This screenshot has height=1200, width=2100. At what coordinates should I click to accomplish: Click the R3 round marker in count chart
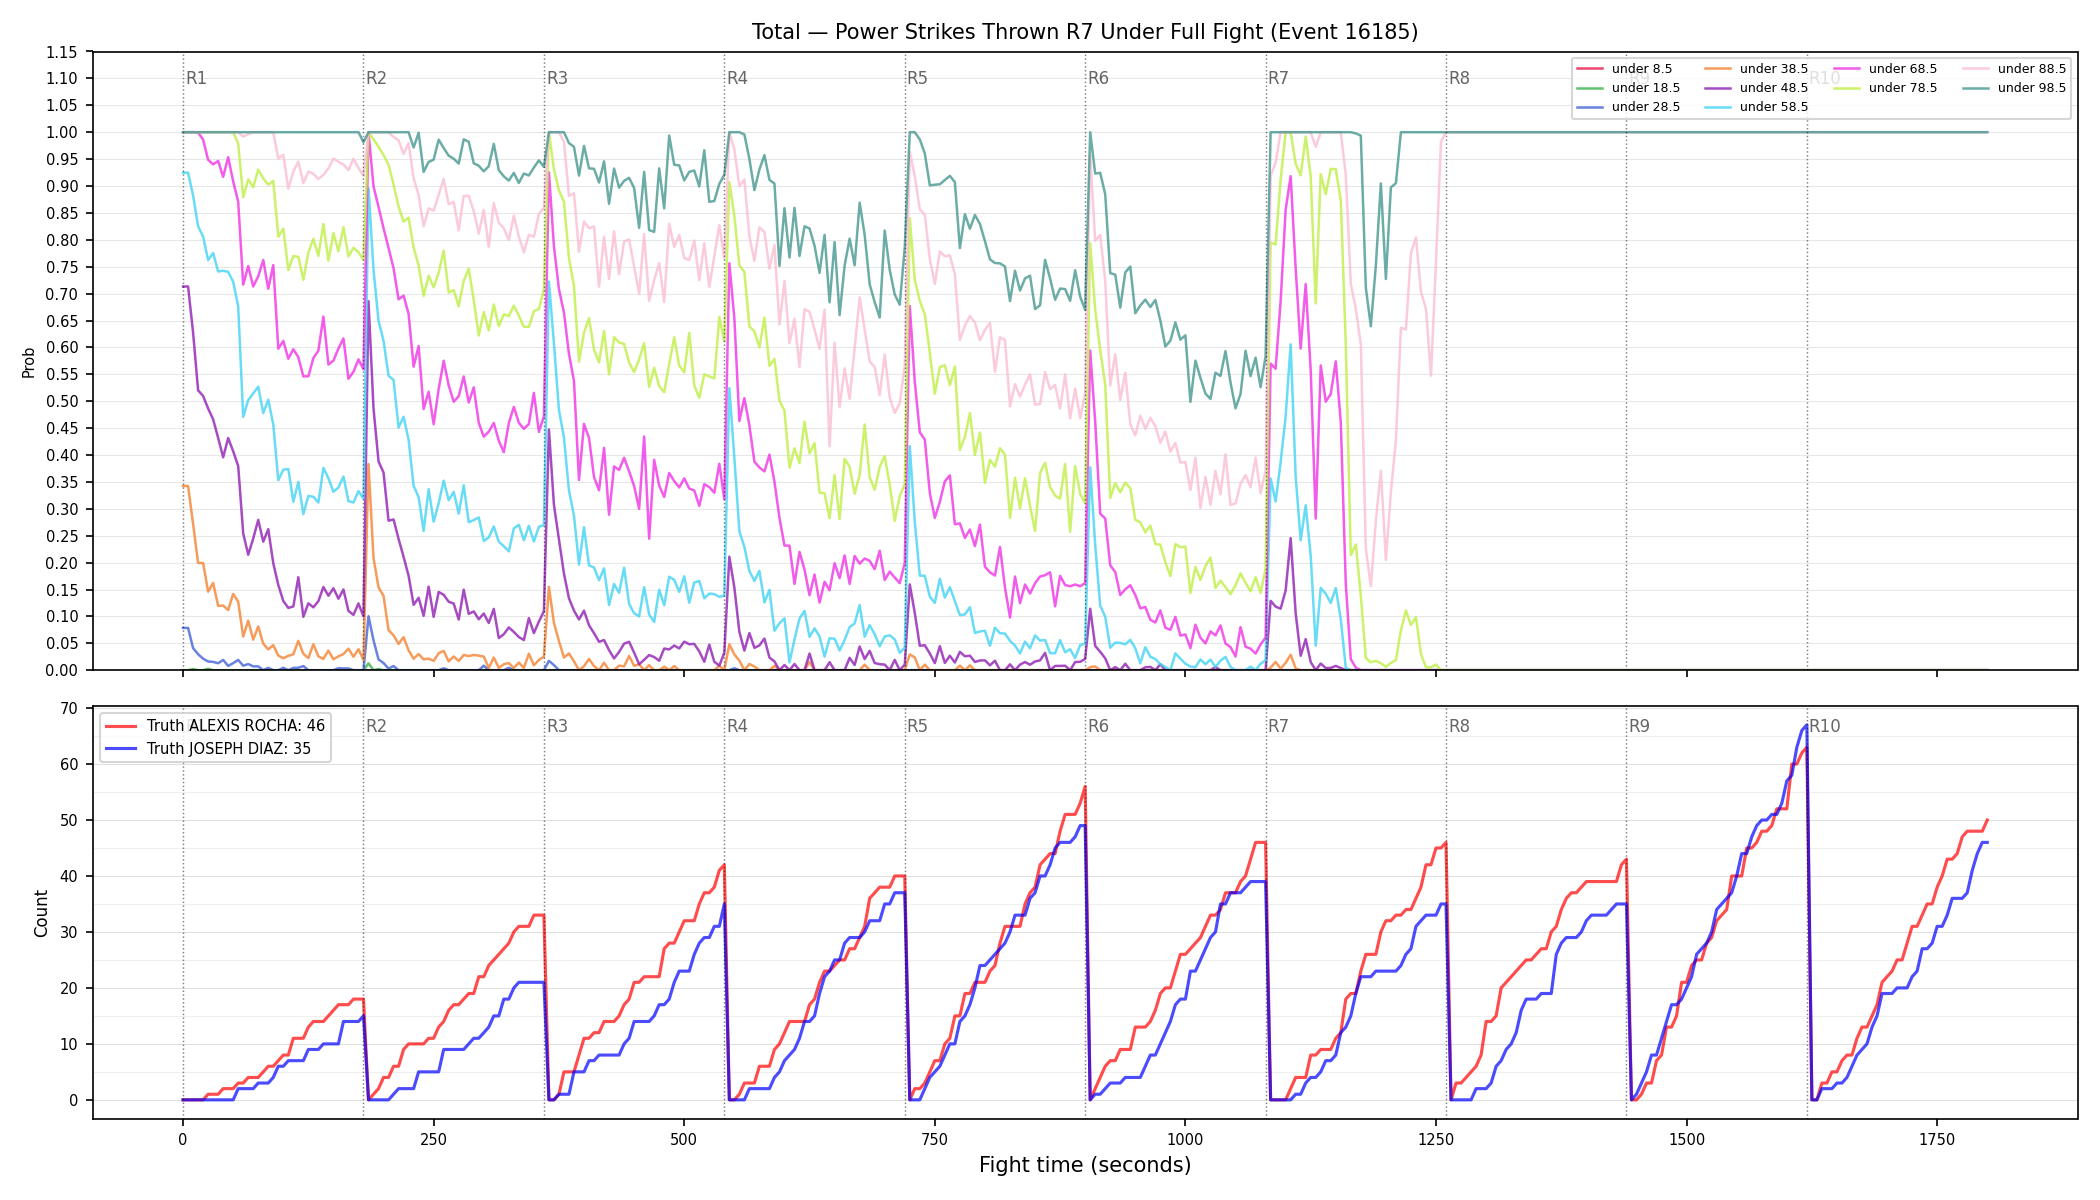[x=557, y=726]
